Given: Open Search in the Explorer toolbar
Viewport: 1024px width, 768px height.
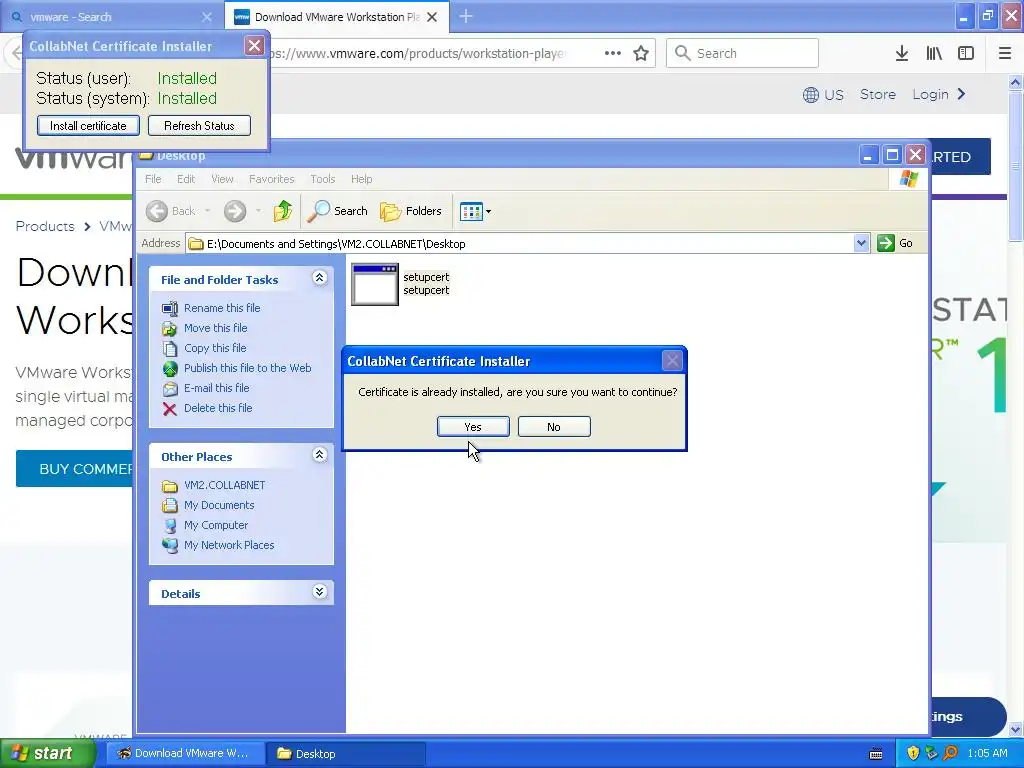Looking at the screenshot, I should pyautogui.click(x=338, y=211).
